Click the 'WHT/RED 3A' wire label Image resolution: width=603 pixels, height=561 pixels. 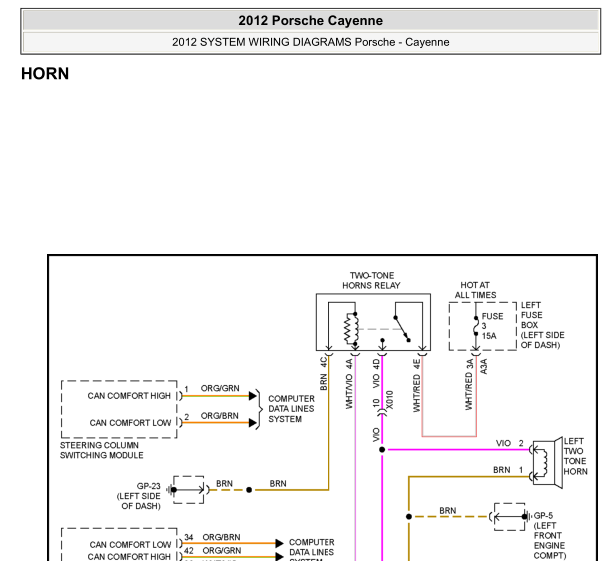click(x=469, y=385)
